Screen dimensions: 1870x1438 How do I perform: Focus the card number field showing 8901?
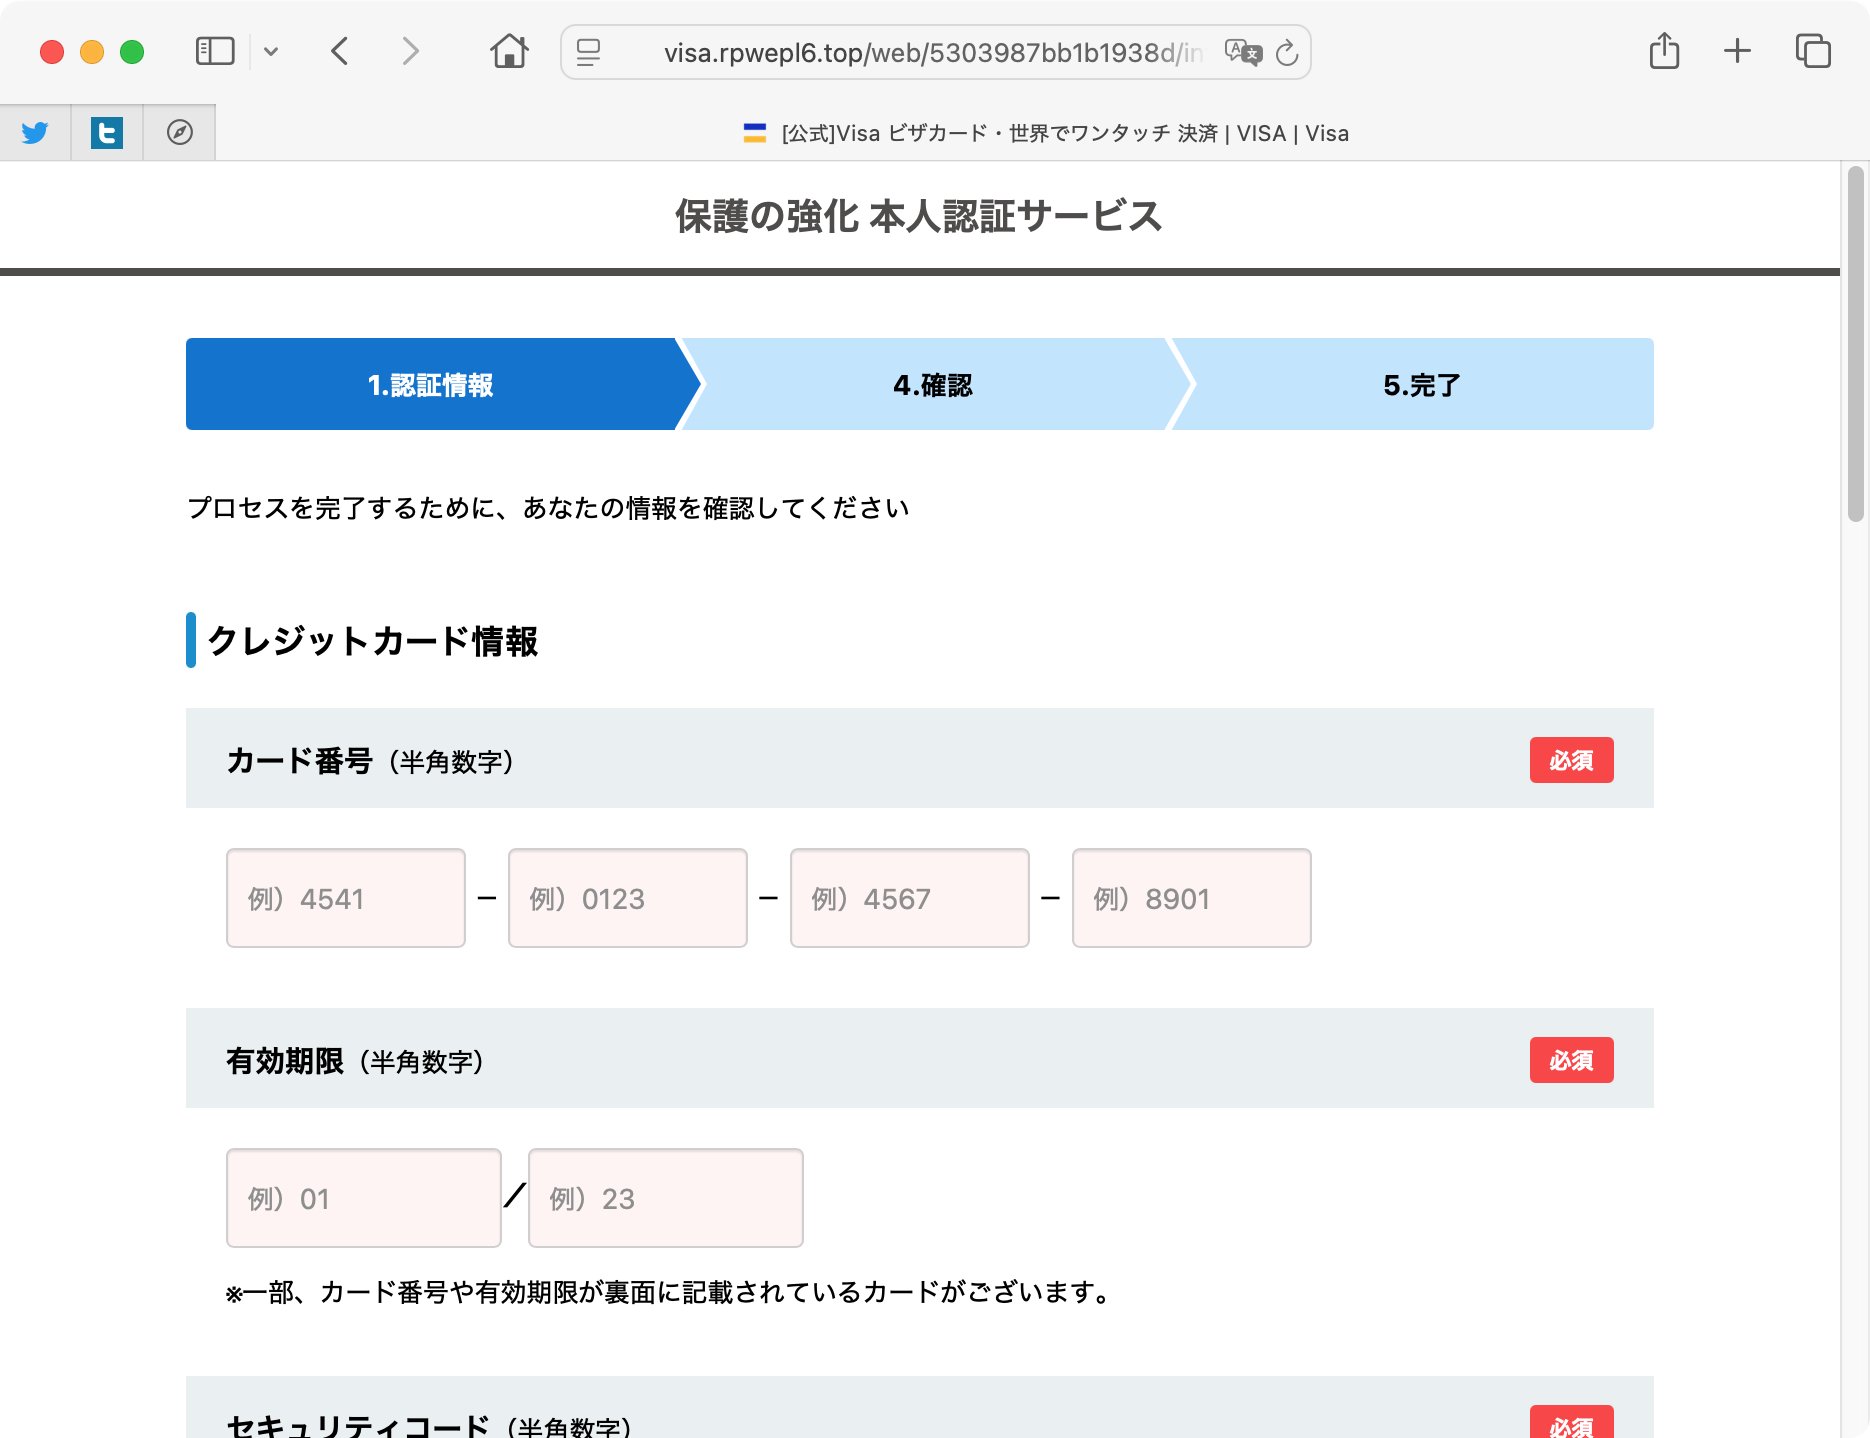[1192, 898]
